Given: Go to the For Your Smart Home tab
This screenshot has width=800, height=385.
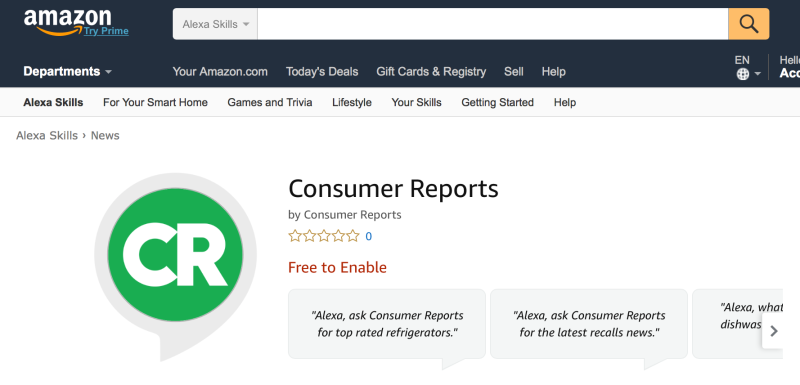Looking at the screenshot, I should (155, 102).
